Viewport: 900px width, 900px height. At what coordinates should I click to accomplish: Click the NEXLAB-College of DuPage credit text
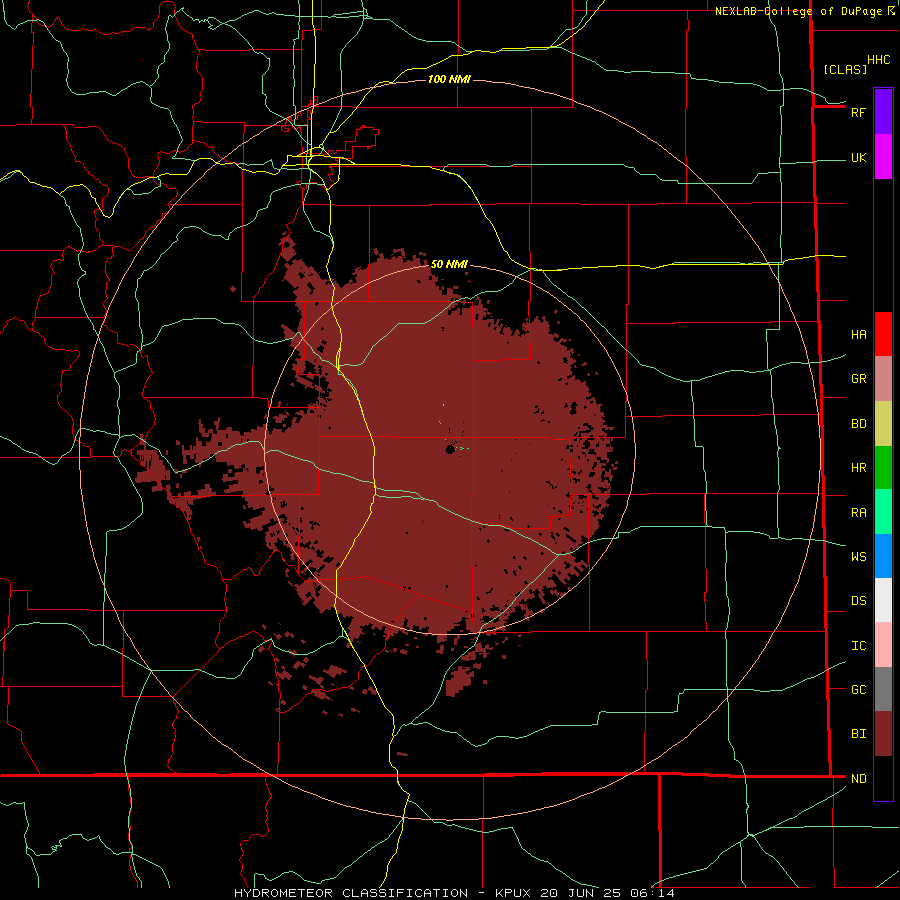pos(798,11)
